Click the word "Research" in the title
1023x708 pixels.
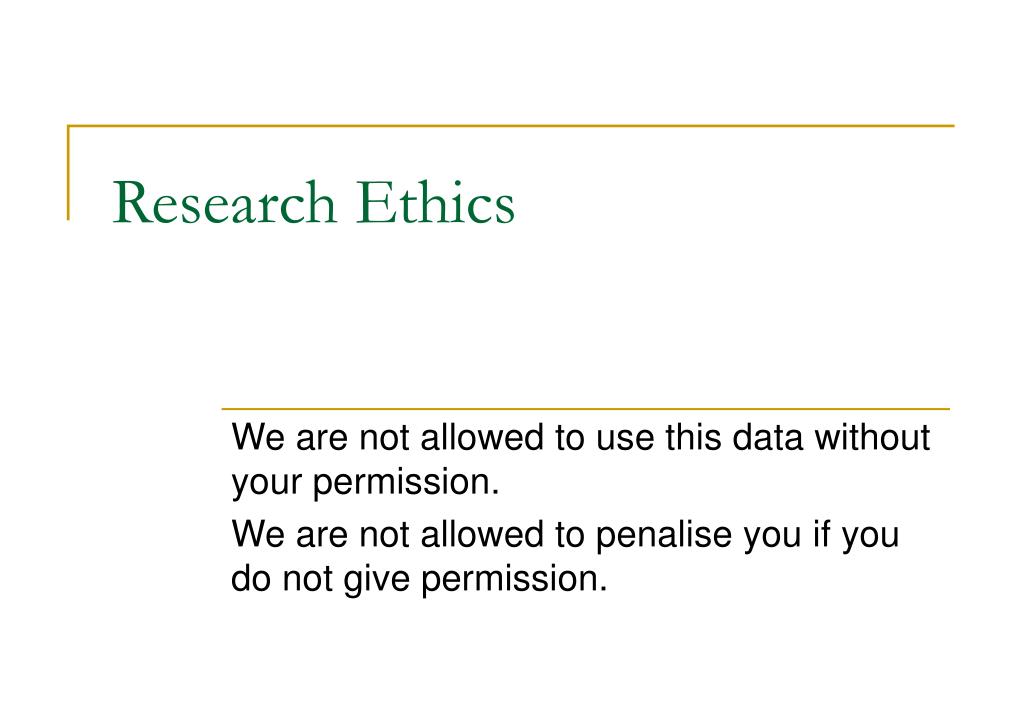tap(224, 202)
